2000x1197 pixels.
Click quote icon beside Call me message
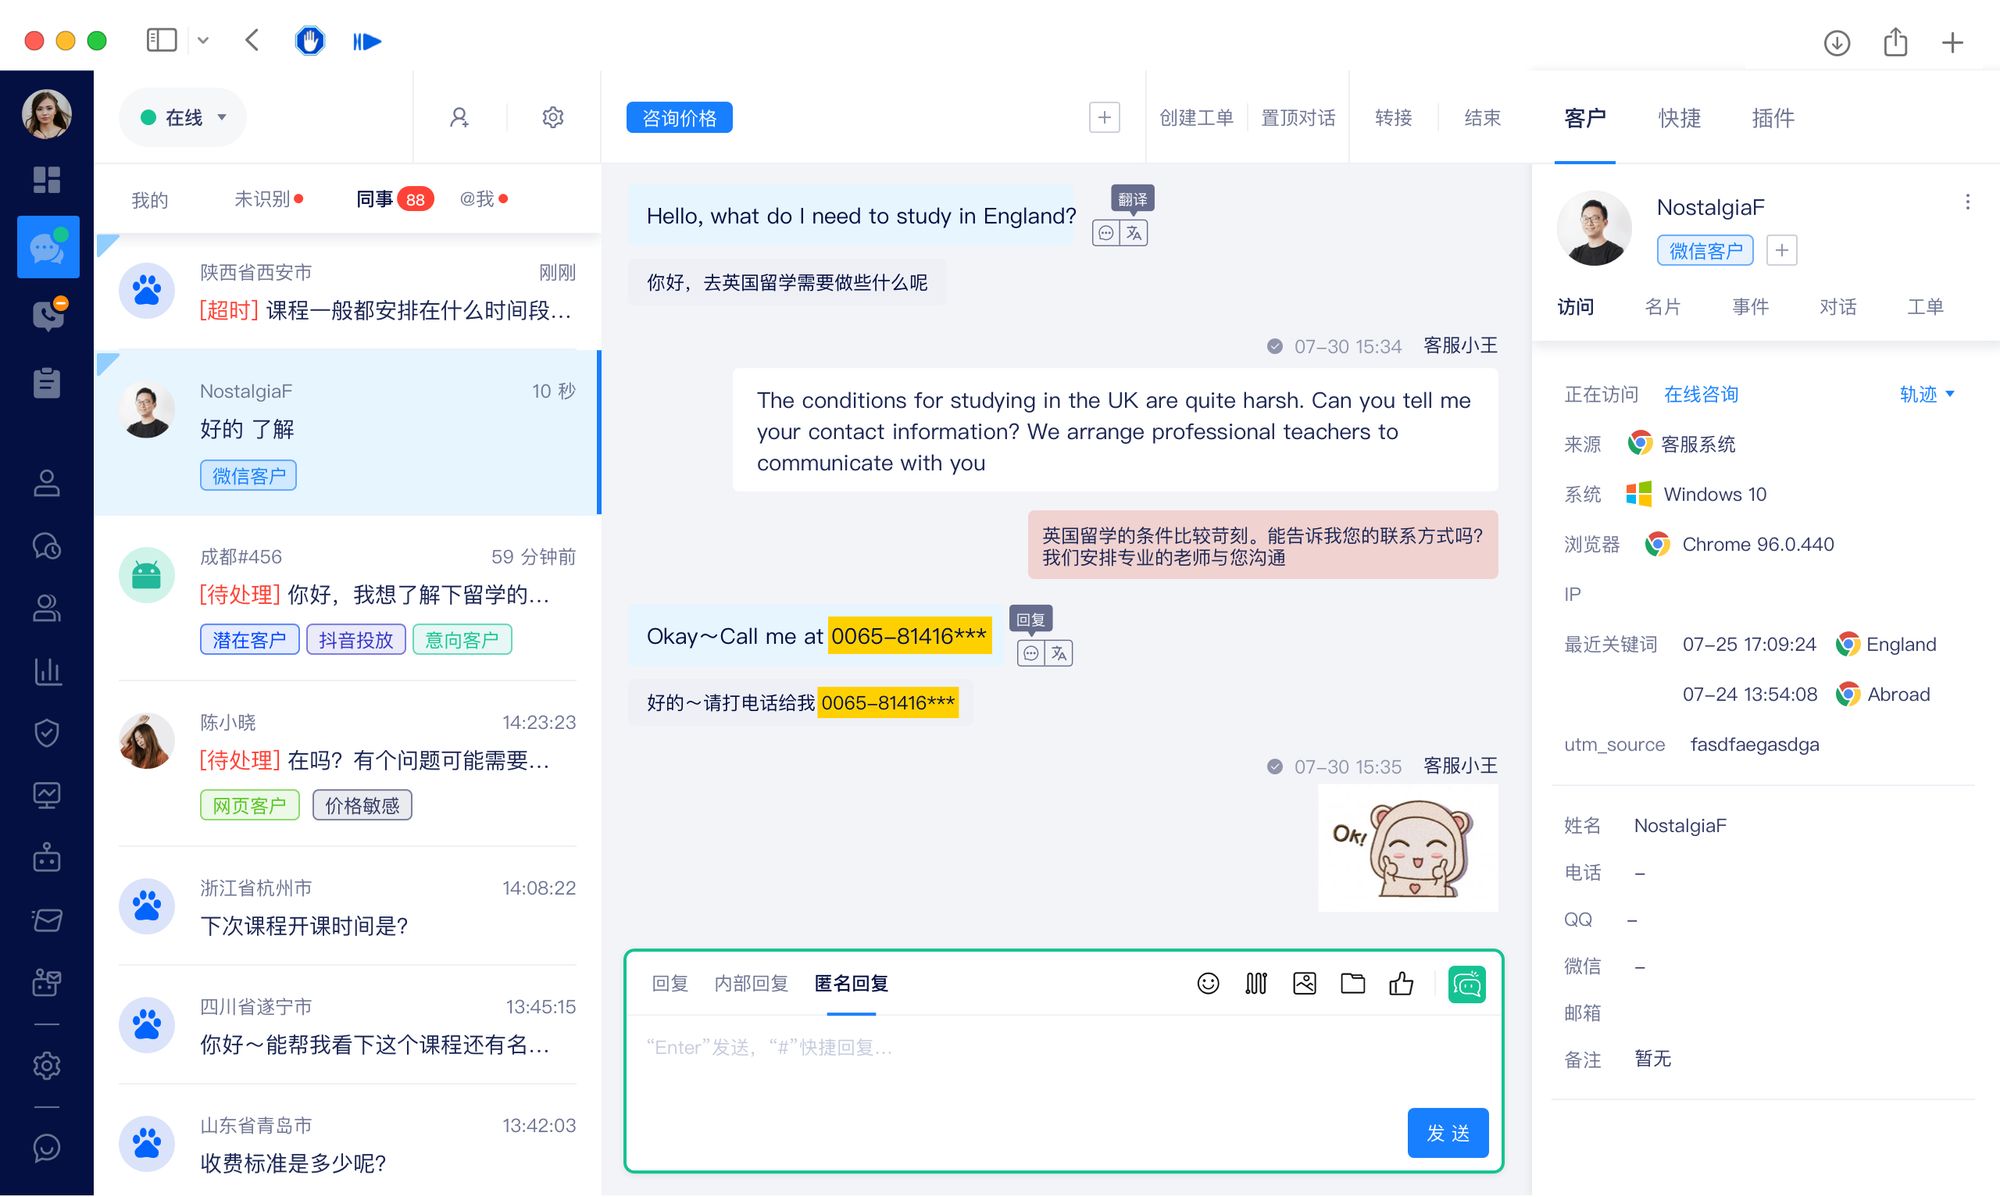pyautogui.click(x=1031, y=653)
